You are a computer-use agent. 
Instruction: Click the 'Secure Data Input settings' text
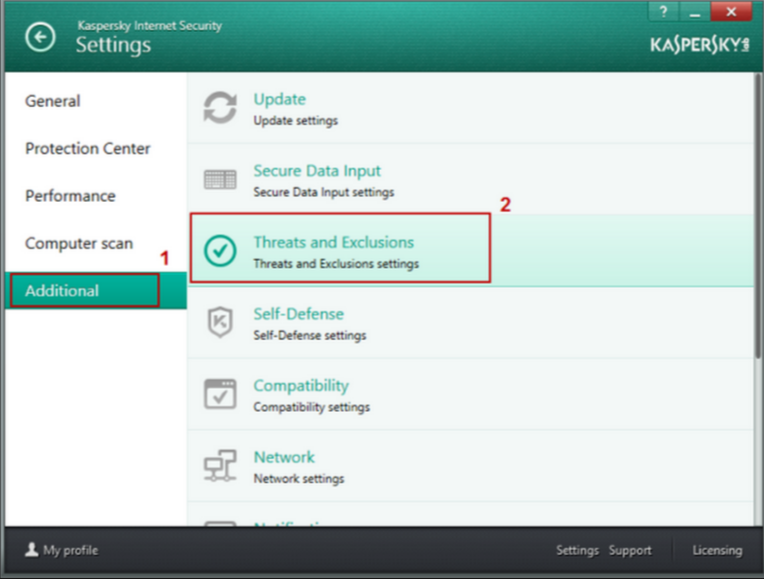pos(324,192)
